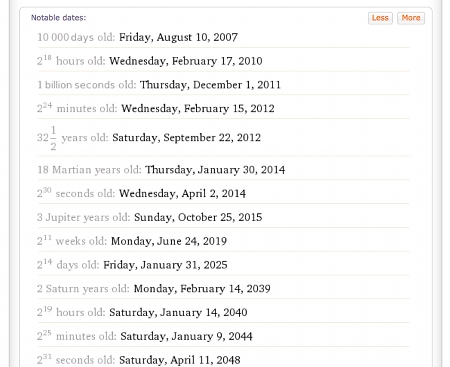Click date Wednesday, February 15, 2012
The width and height of the screenshot is (450, 367).
pyautogui.click(x=198, y=108)
